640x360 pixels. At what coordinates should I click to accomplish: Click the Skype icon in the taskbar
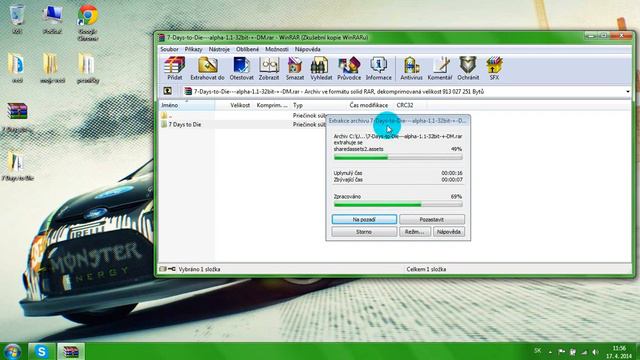pyautogui.click(x=41, y=351)
